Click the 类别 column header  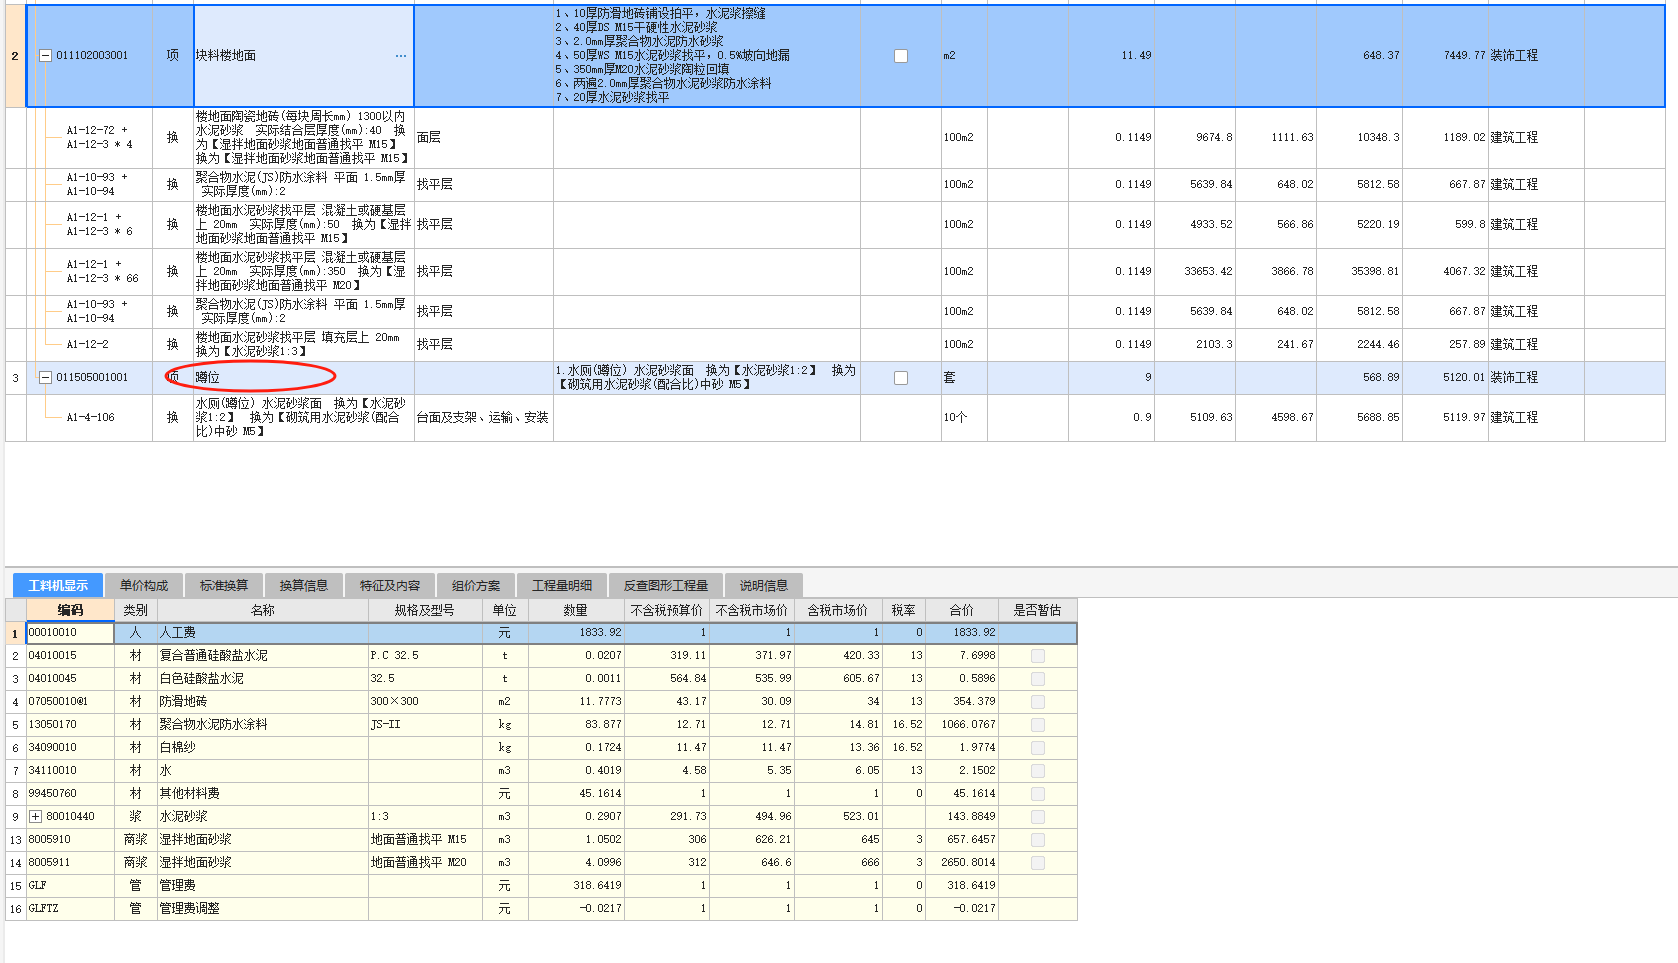coord(136,610)
